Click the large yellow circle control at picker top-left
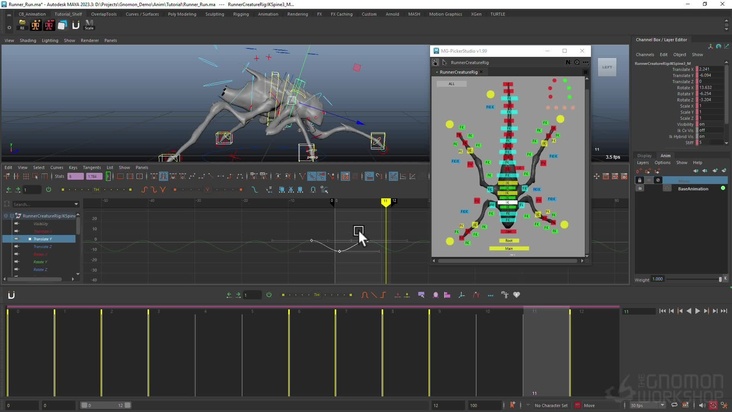The width and height of the screenshot is (732, 412). pyautogui.click(x=450, y=124)
